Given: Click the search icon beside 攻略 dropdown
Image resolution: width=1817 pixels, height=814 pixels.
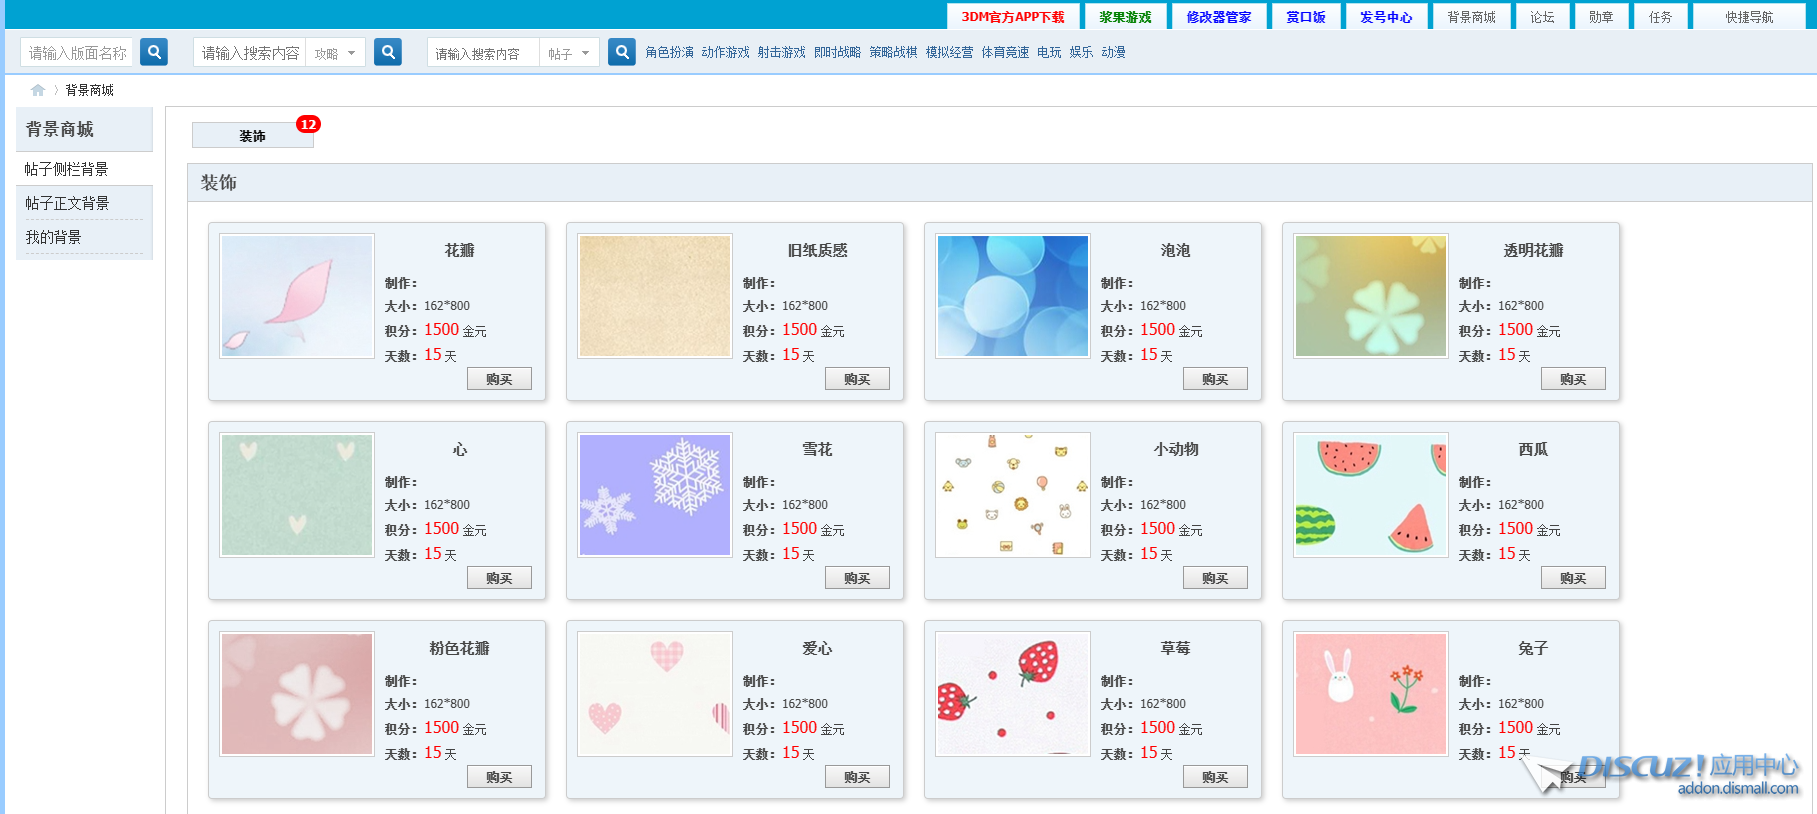Looking at the screenshot, I should click(388, 52).
